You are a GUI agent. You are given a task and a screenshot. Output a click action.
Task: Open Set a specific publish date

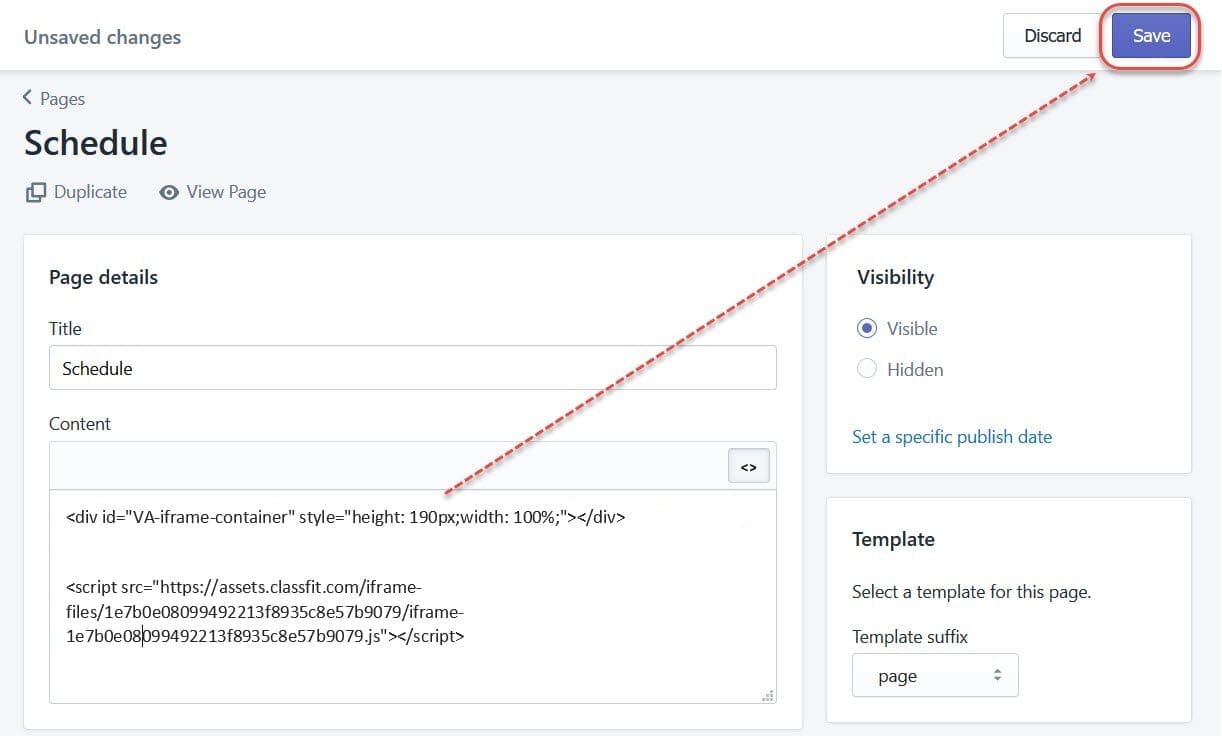tap(952, 437)
